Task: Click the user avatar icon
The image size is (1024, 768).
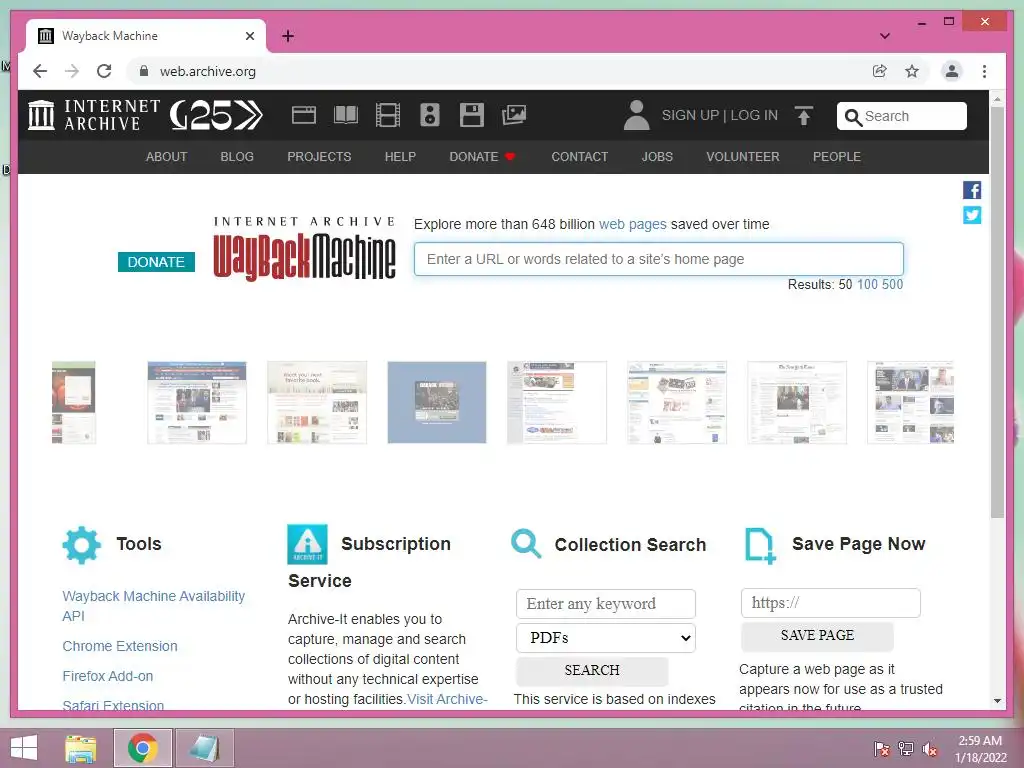Action: (636, 115)
